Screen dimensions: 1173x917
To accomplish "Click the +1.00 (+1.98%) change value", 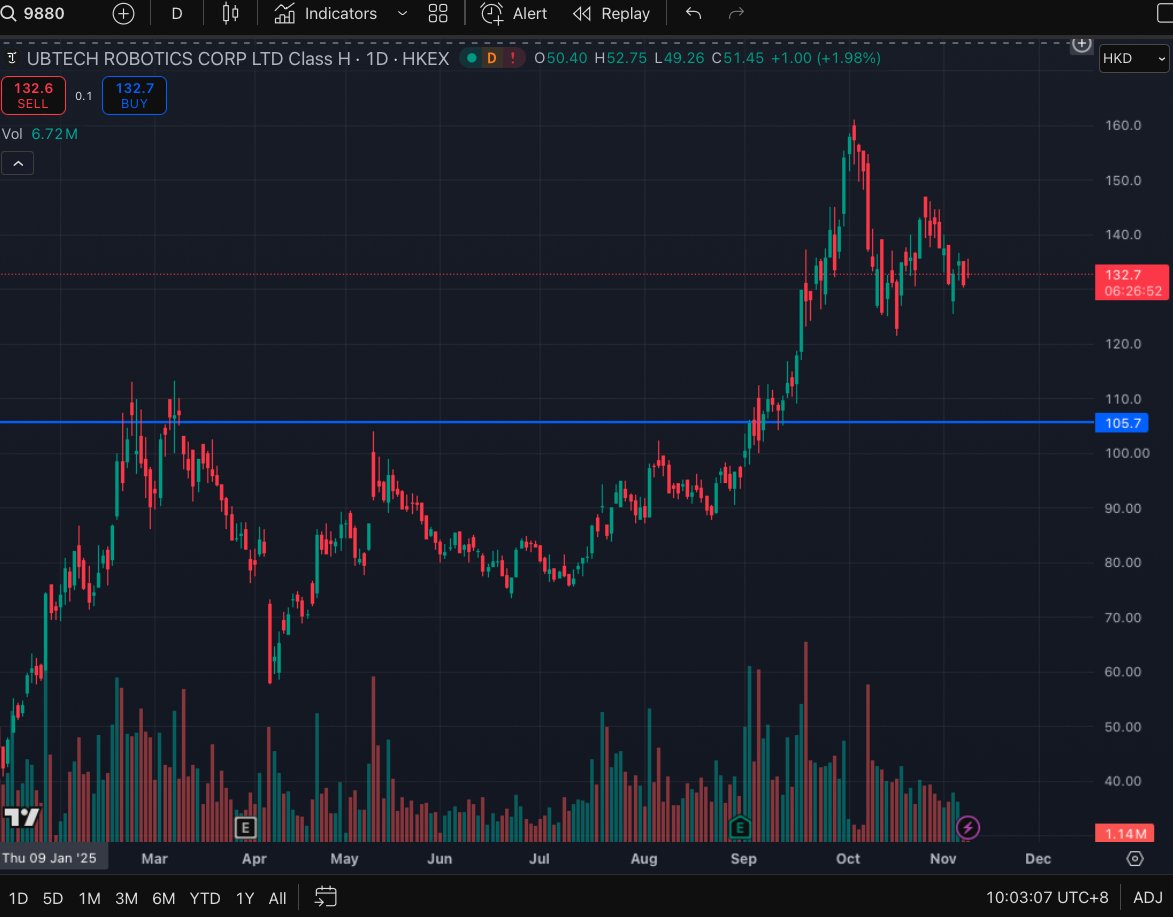I will click(826, 58).
